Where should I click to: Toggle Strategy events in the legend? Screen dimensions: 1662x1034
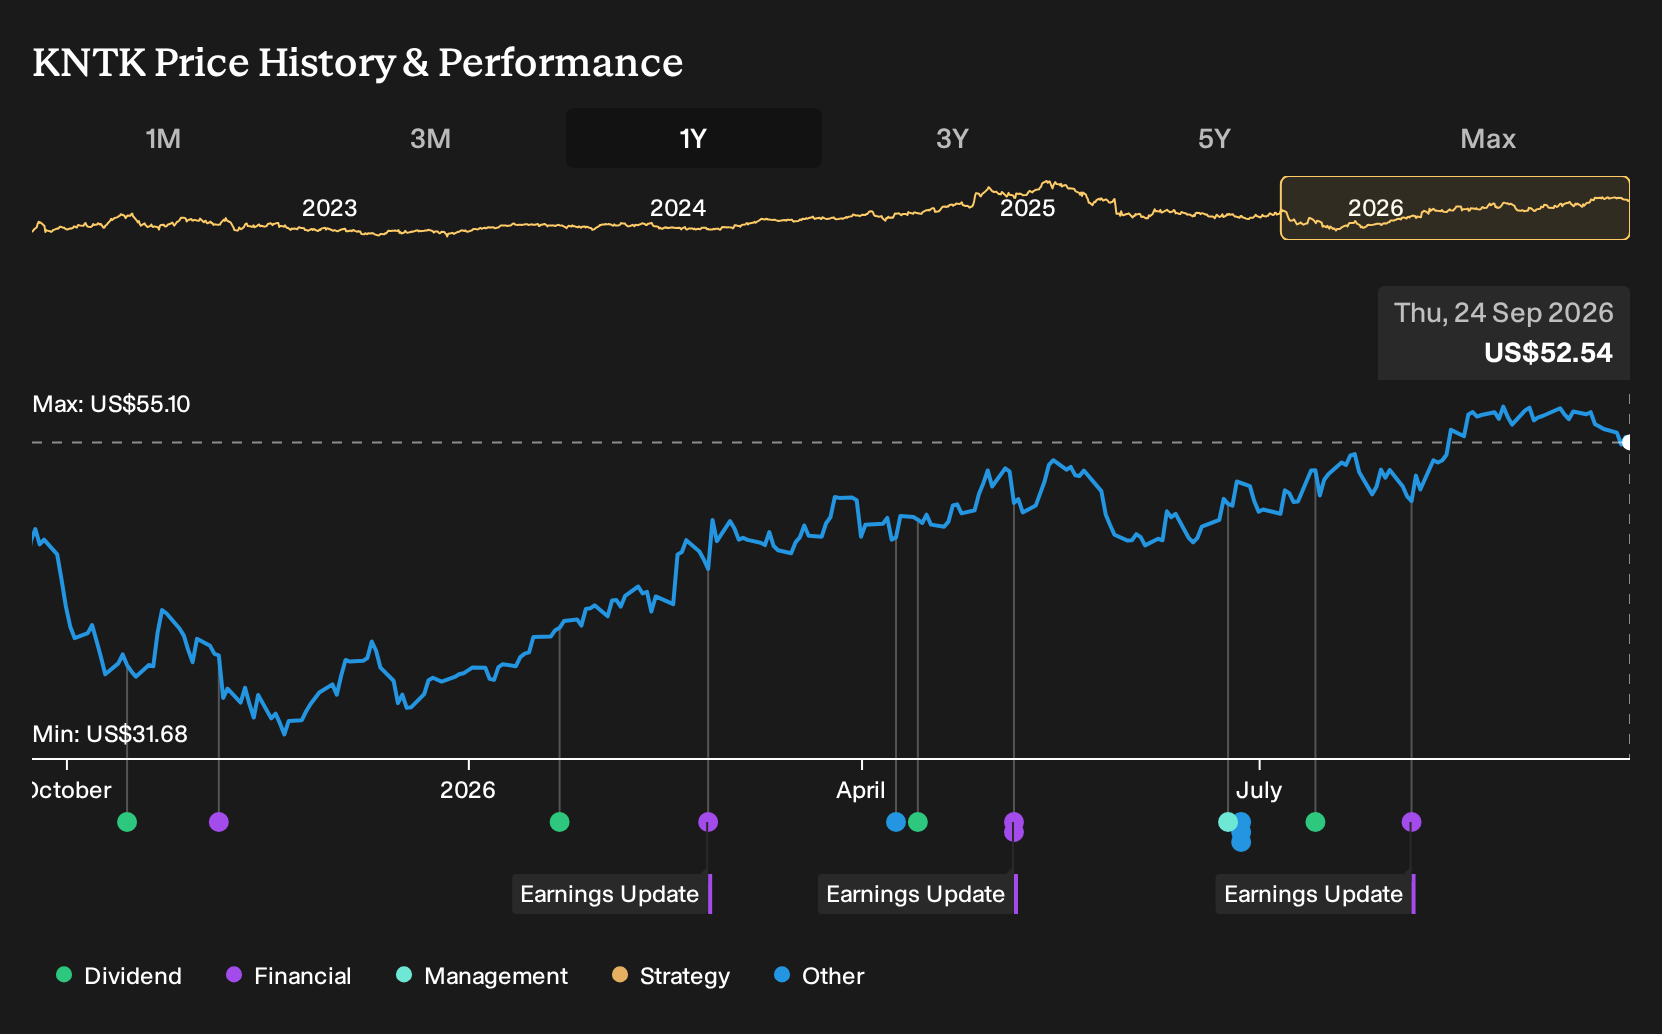coord(671,976)
